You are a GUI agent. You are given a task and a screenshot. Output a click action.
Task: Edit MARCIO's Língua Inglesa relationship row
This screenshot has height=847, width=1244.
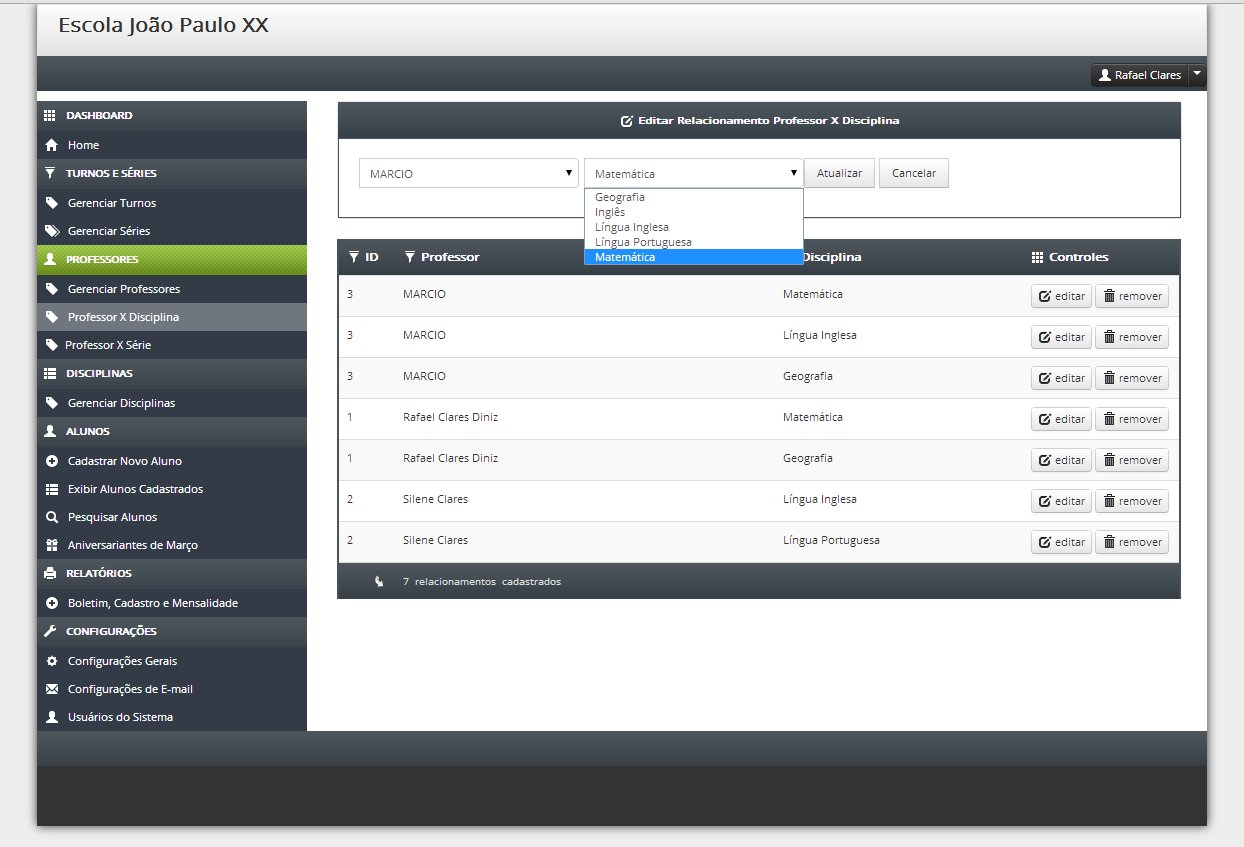(x=1061, y=337)
